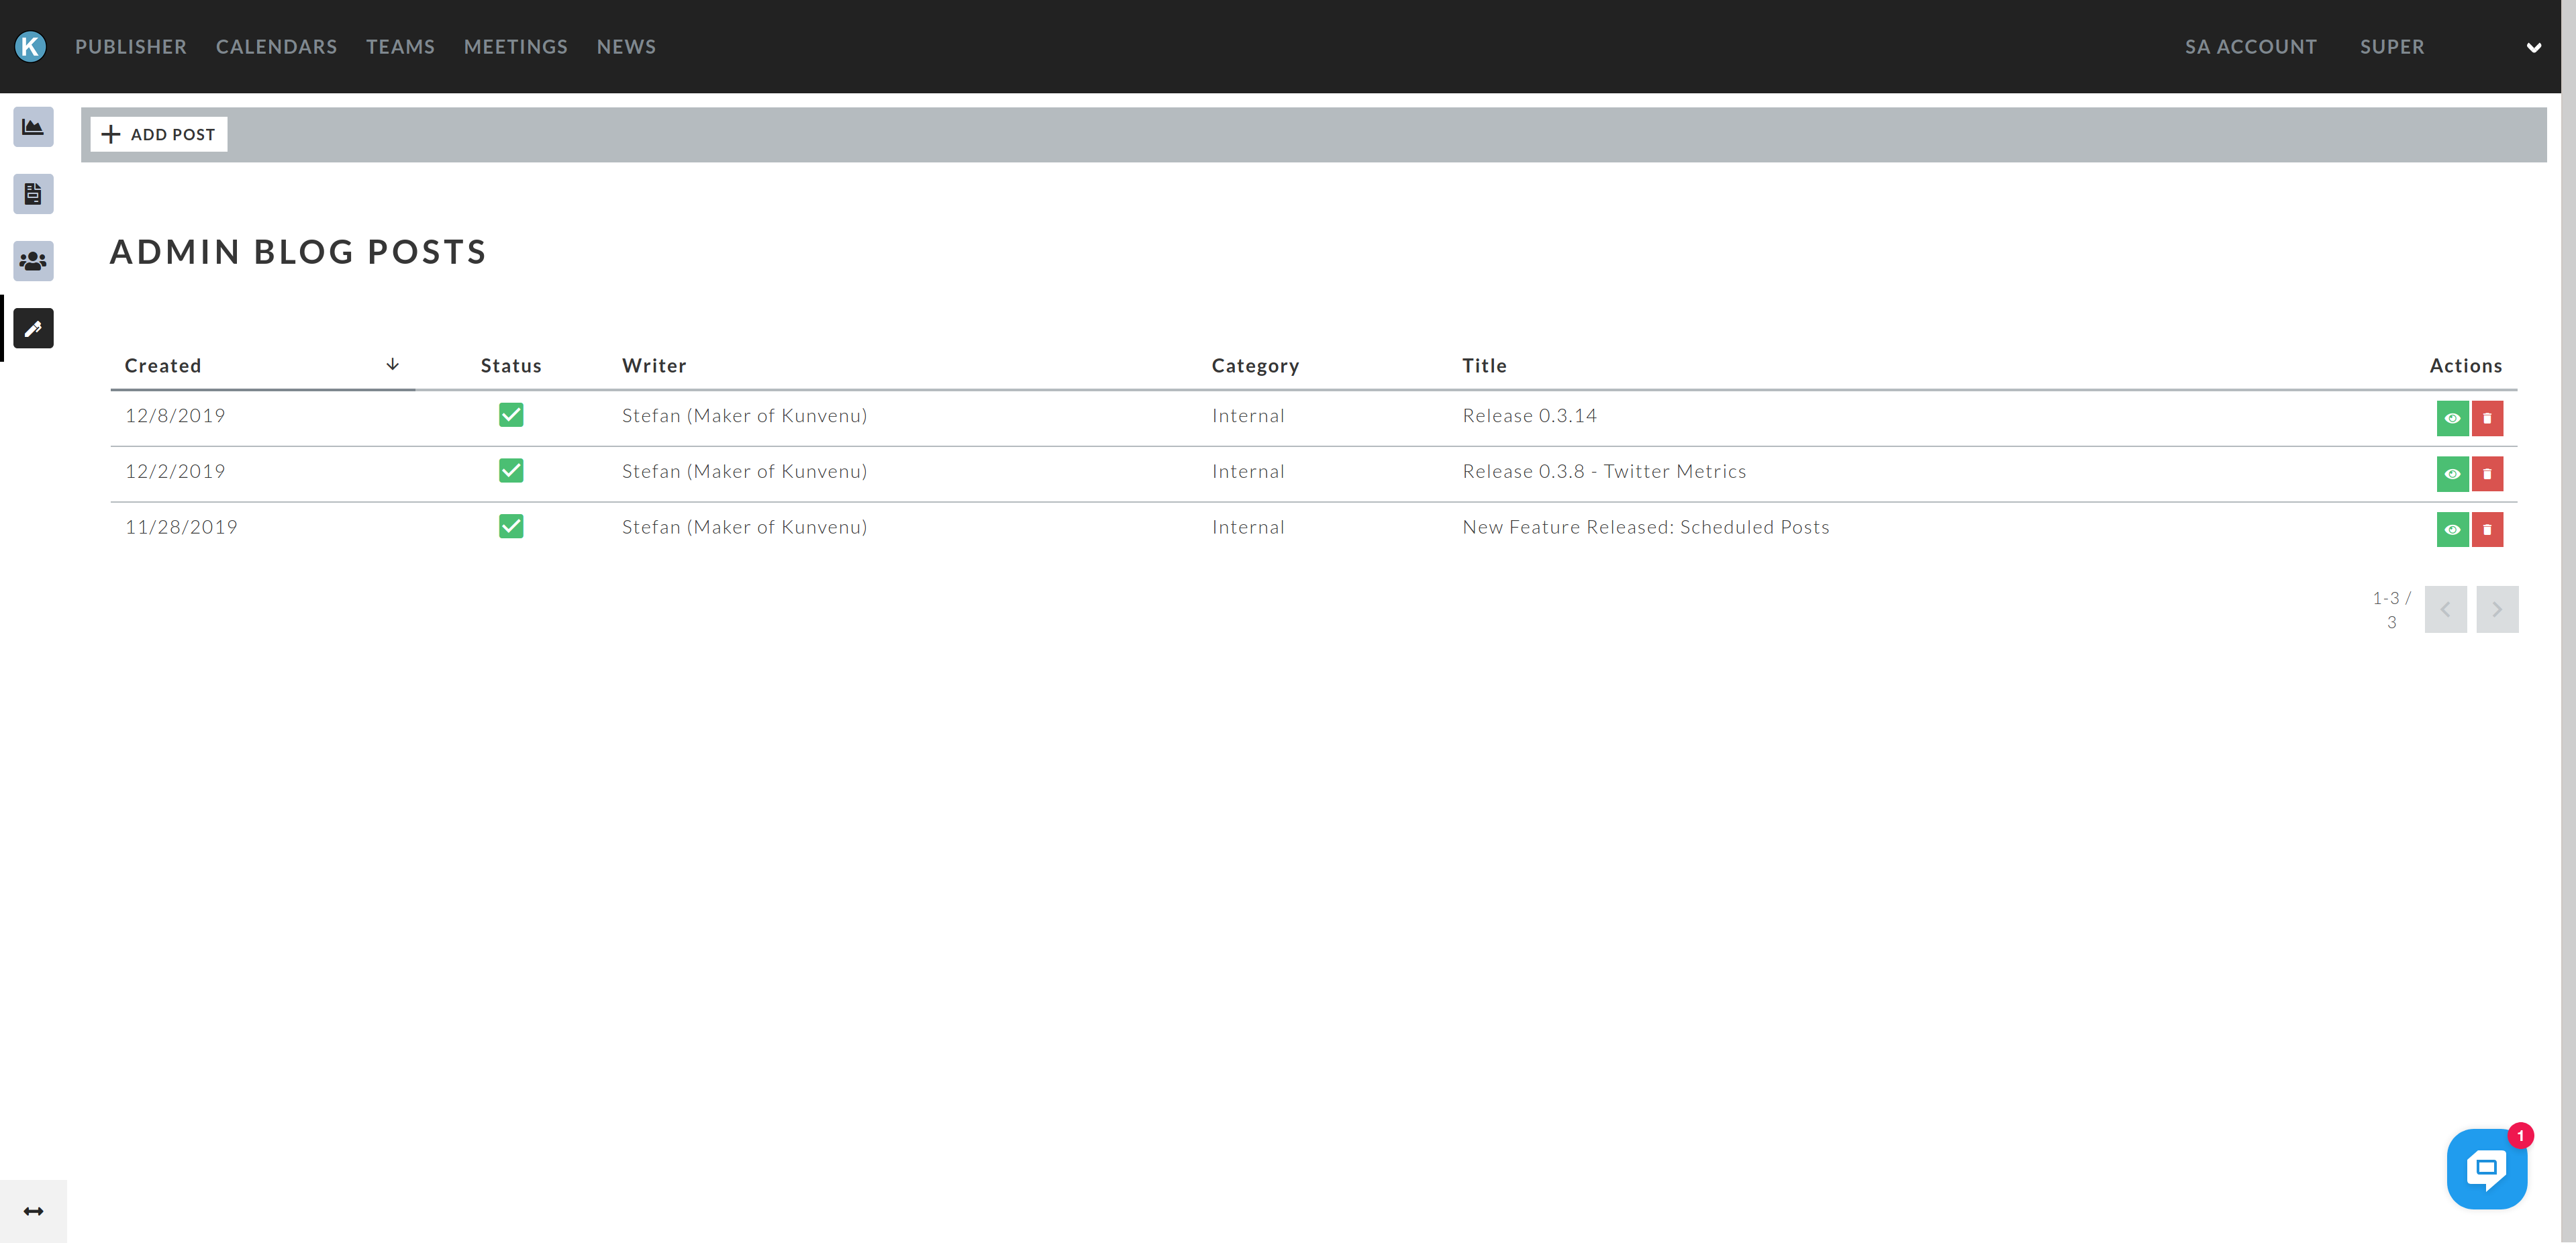
Task: Go to next page of posts
Action: pyautogui.click(x=2496, y=609)
